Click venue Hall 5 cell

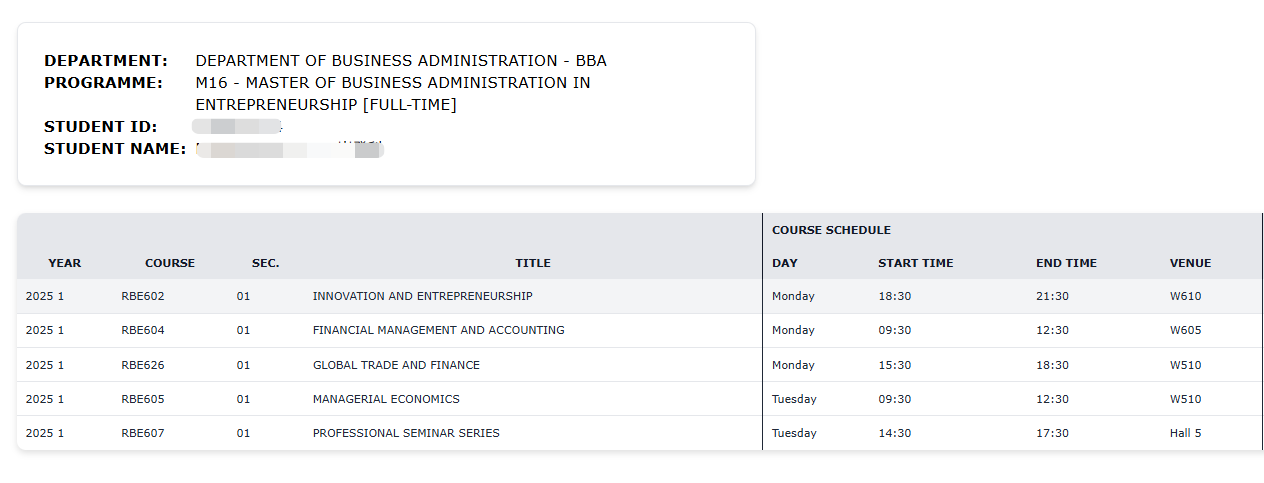1185,433
